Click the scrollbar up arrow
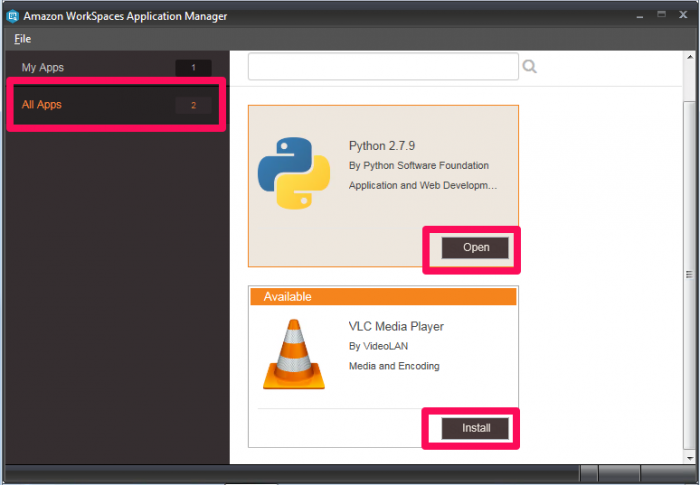 tap(690, 57)
